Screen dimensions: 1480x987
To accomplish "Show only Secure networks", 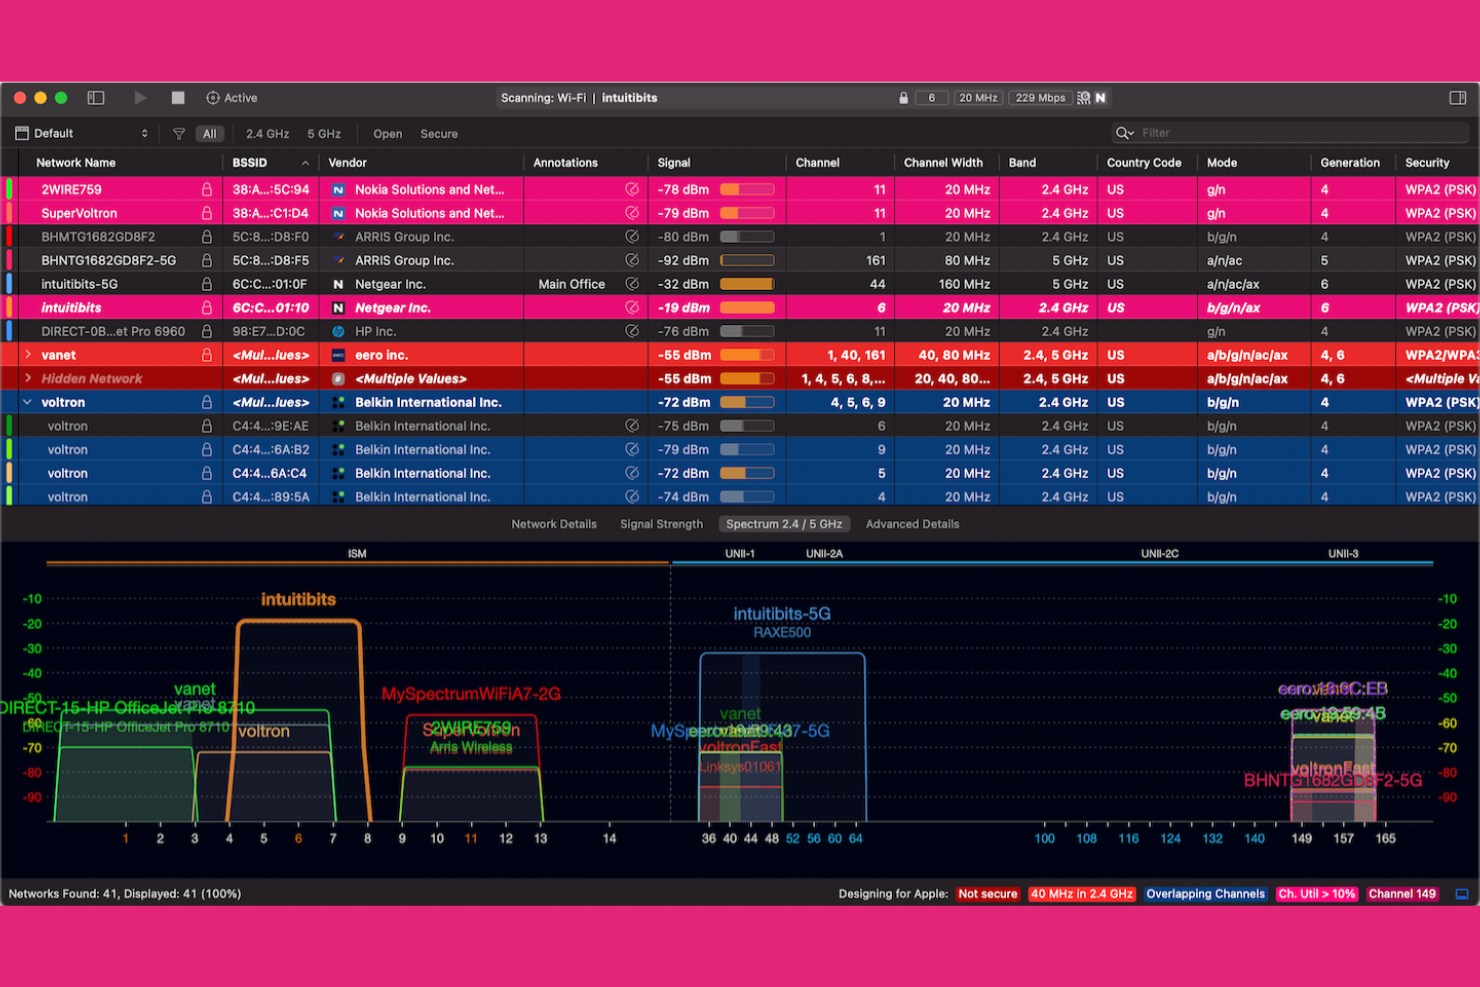I will click(x=439, y=134).
